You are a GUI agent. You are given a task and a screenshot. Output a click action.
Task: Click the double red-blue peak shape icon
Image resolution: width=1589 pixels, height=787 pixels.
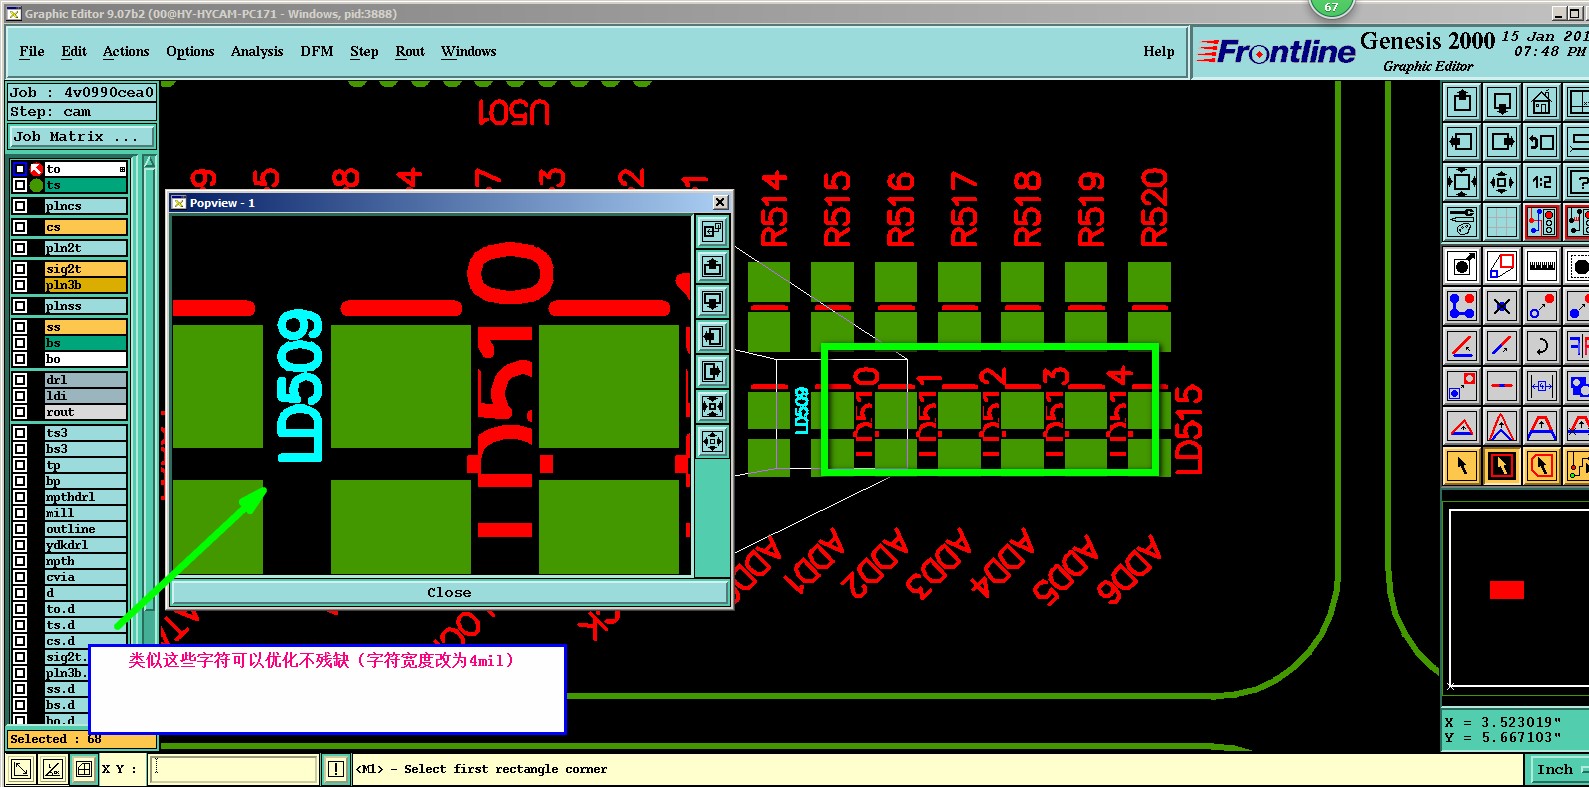tap(1502, 427)
